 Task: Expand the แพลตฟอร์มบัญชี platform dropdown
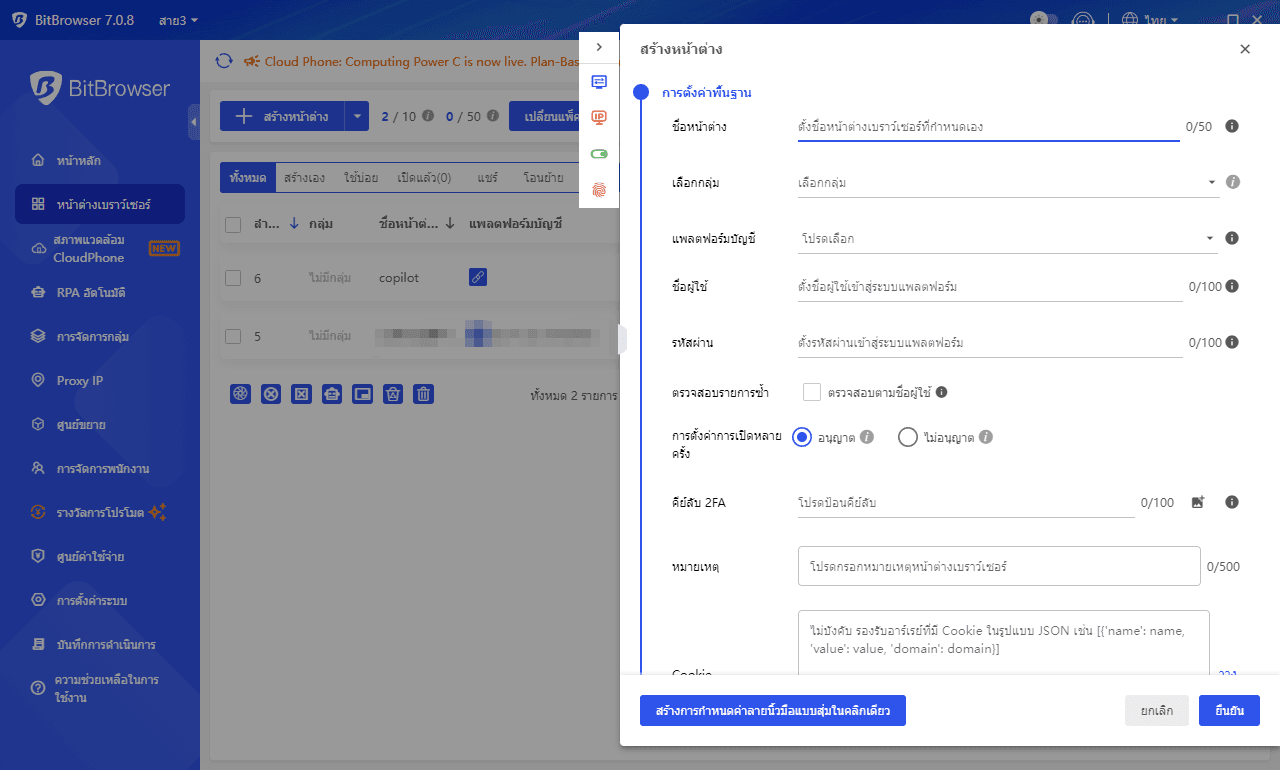1003,239
